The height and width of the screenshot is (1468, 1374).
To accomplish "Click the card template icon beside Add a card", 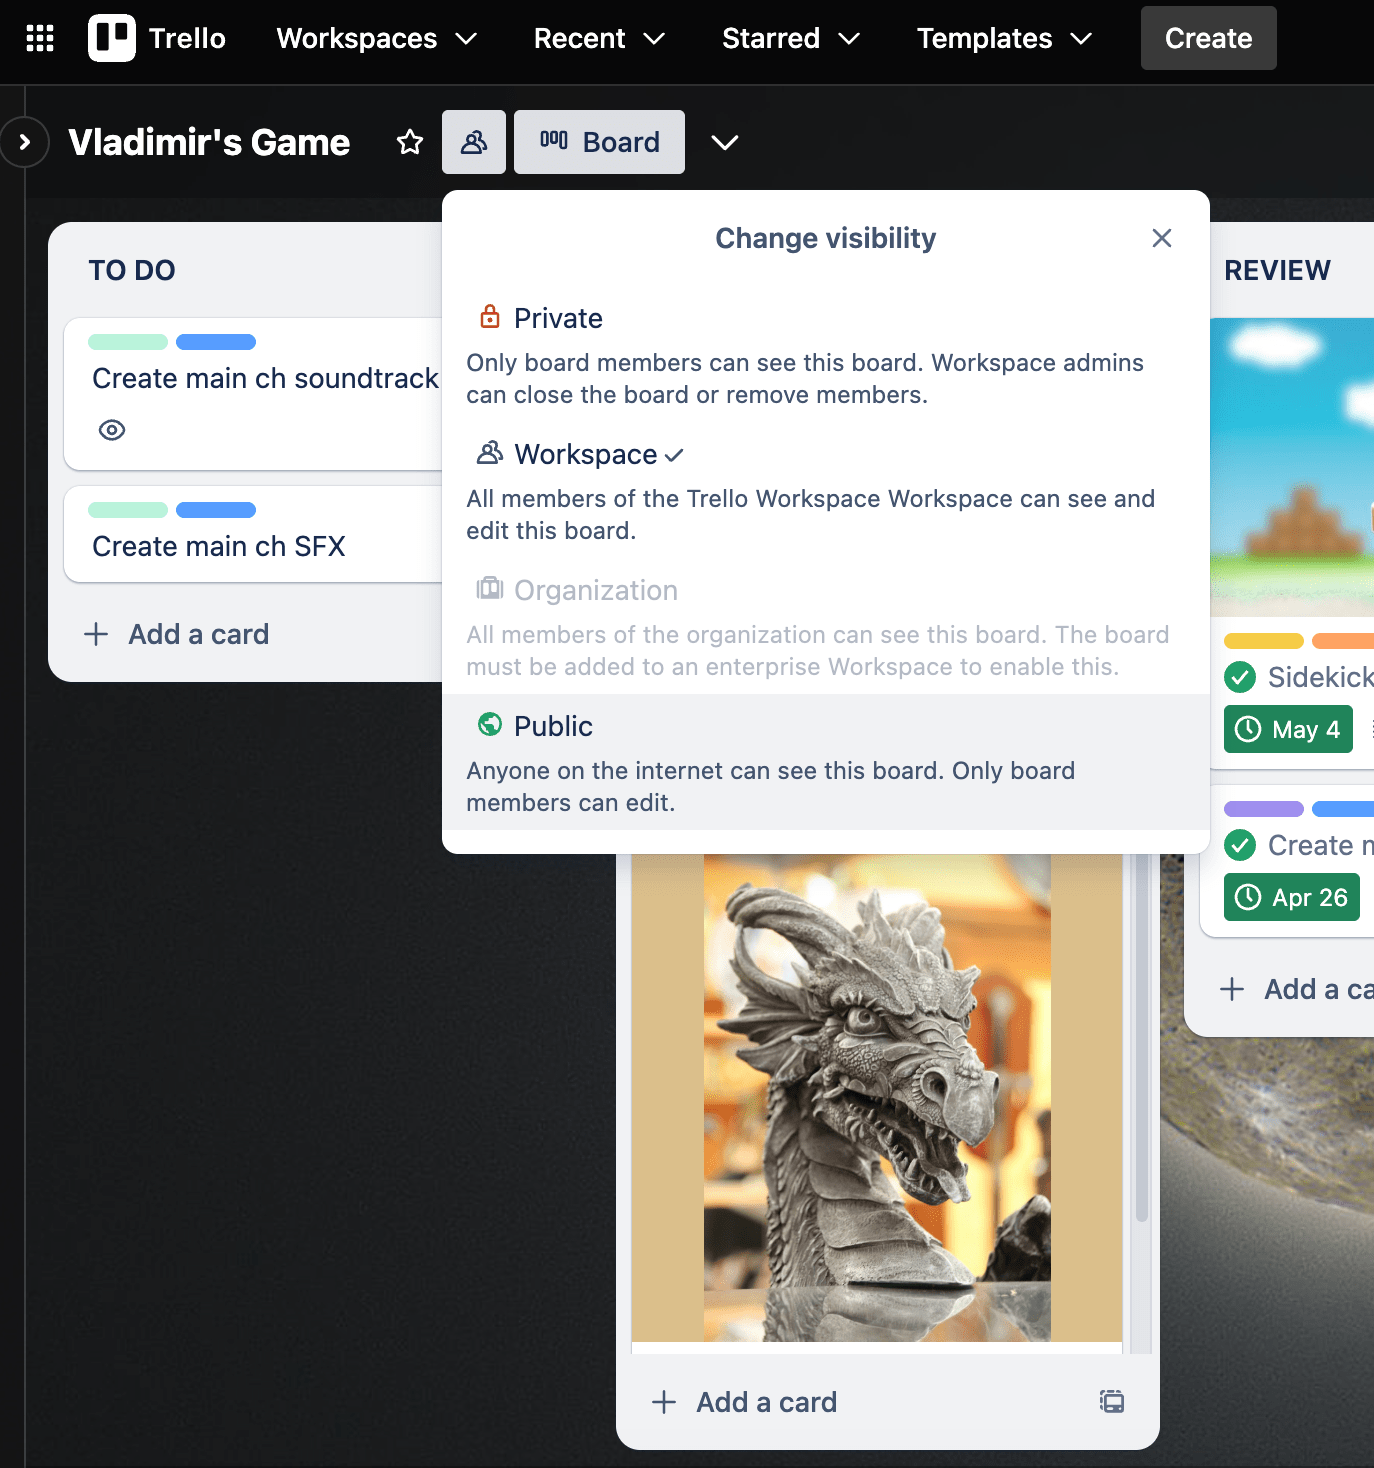I will (x=1112, y=1401).
